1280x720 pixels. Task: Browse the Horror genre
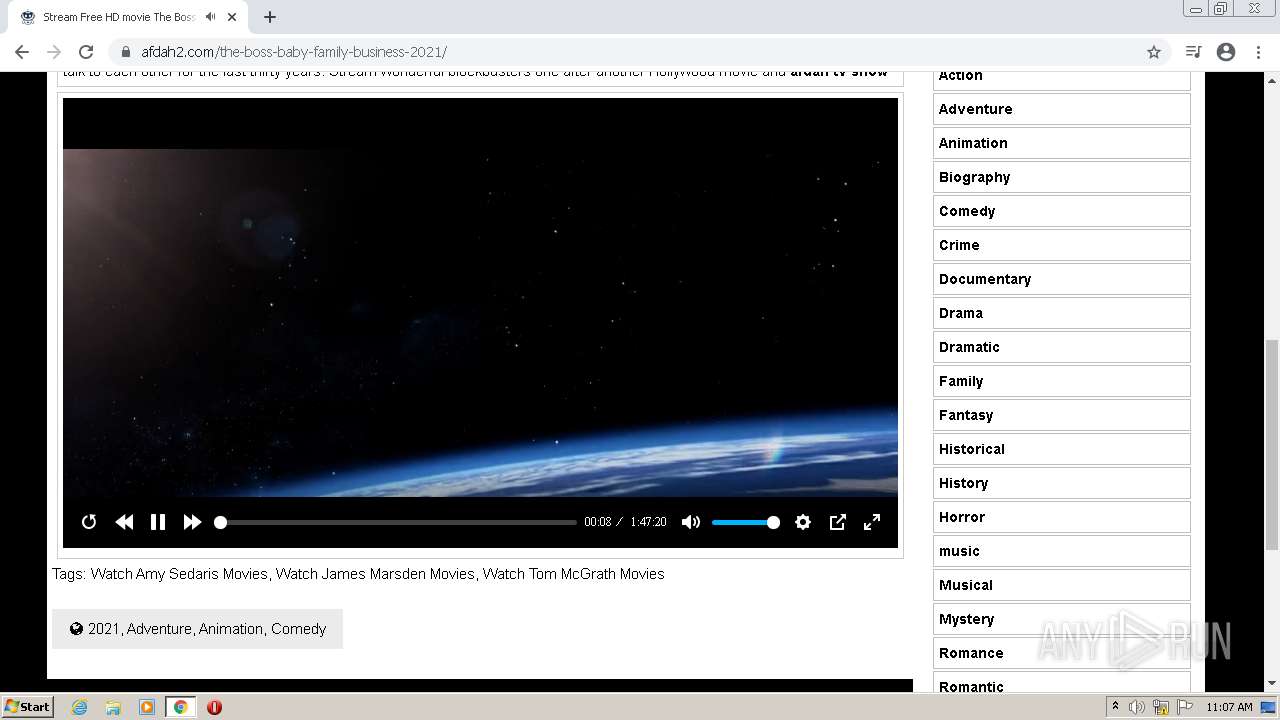(x=1062, y=517)
